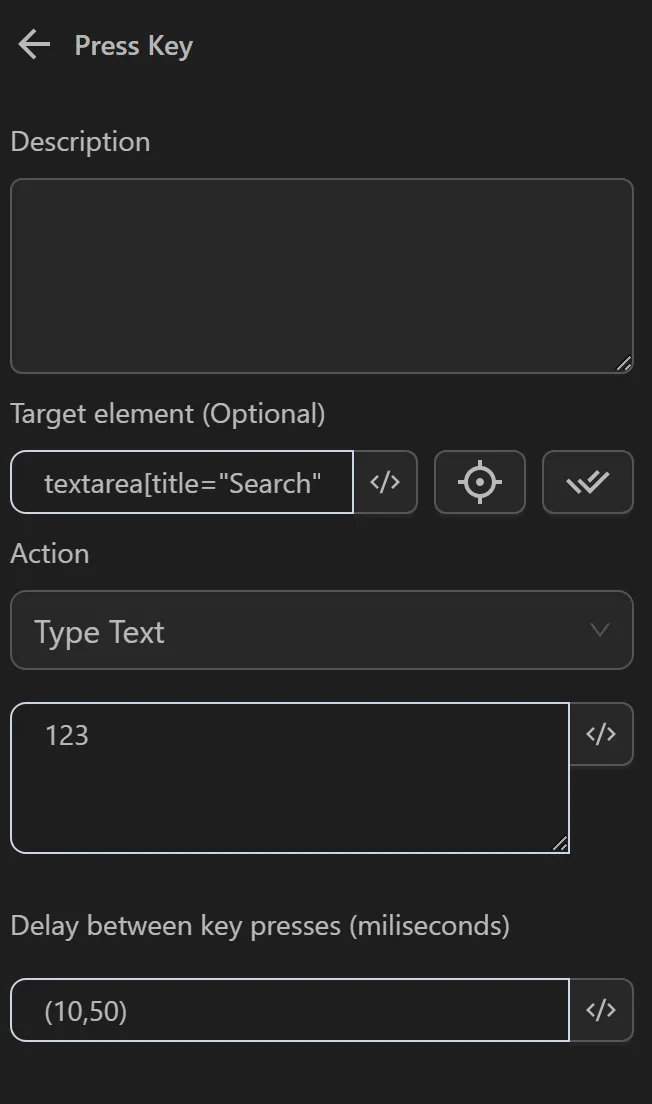
Task: Open element picker with the crosshair icon
Action: coord(480,482)
